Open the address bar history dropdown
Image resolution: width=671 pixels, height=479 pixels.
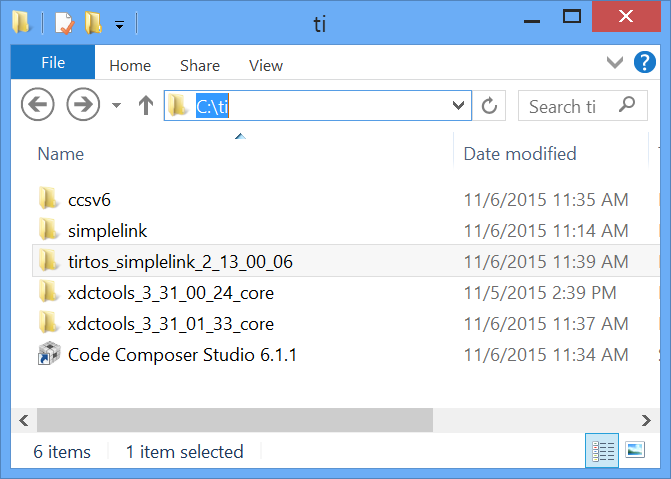(x=460, y=104)
